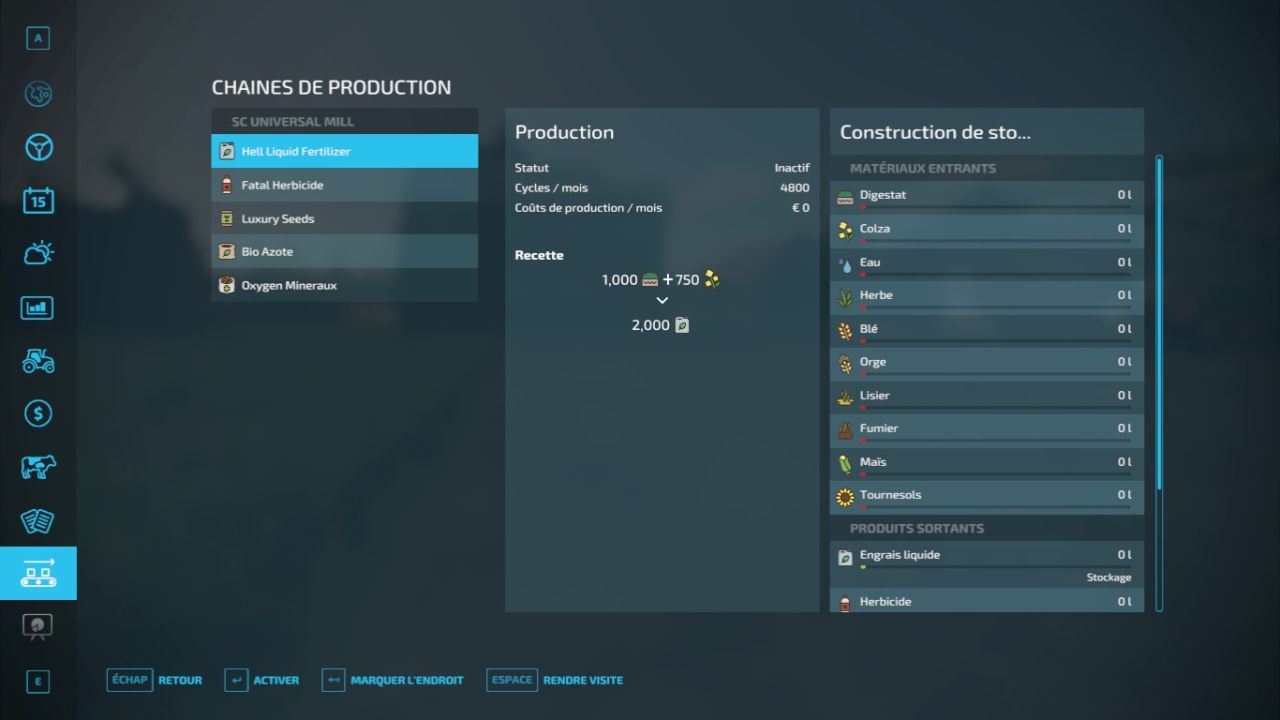Select the production chains conveyor icon

(38, 573)
